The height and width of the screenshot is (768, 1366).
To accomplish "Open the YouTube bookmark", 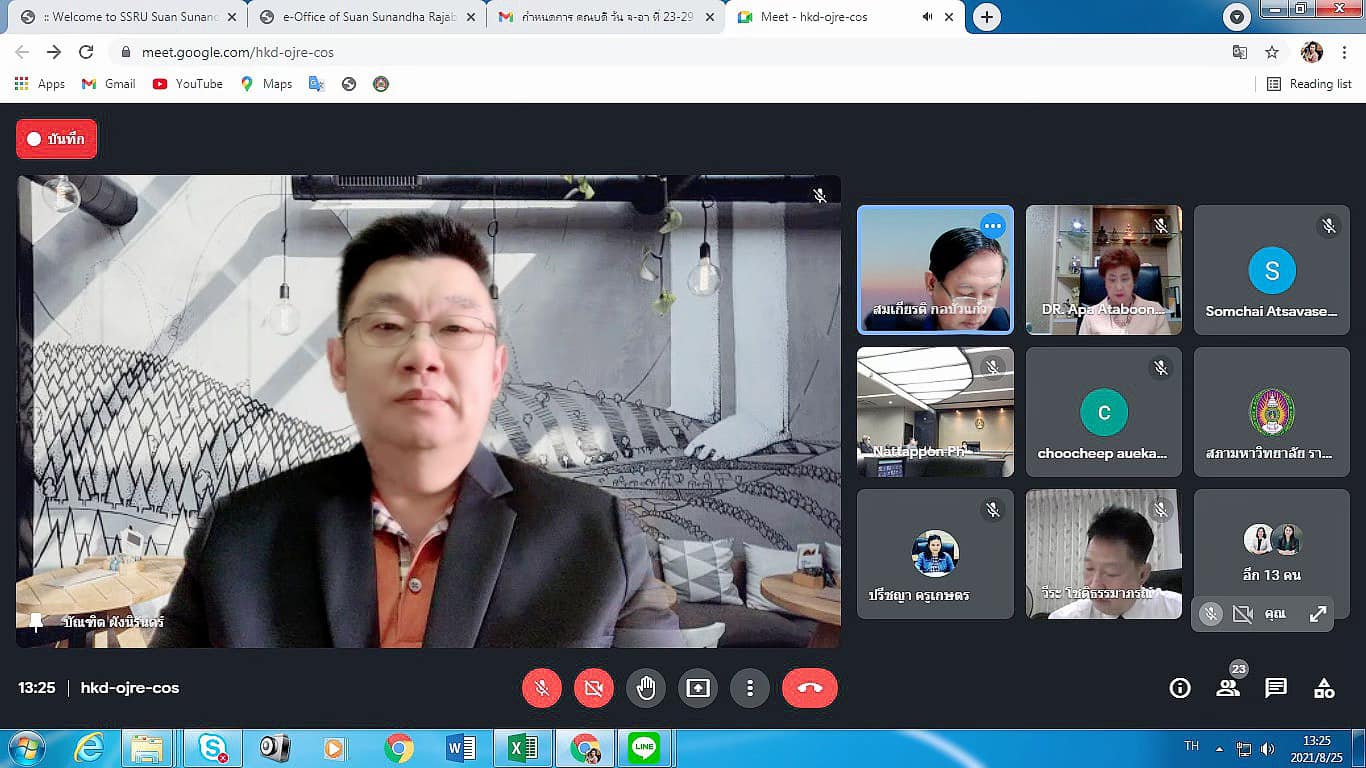I will click(187, 84).
